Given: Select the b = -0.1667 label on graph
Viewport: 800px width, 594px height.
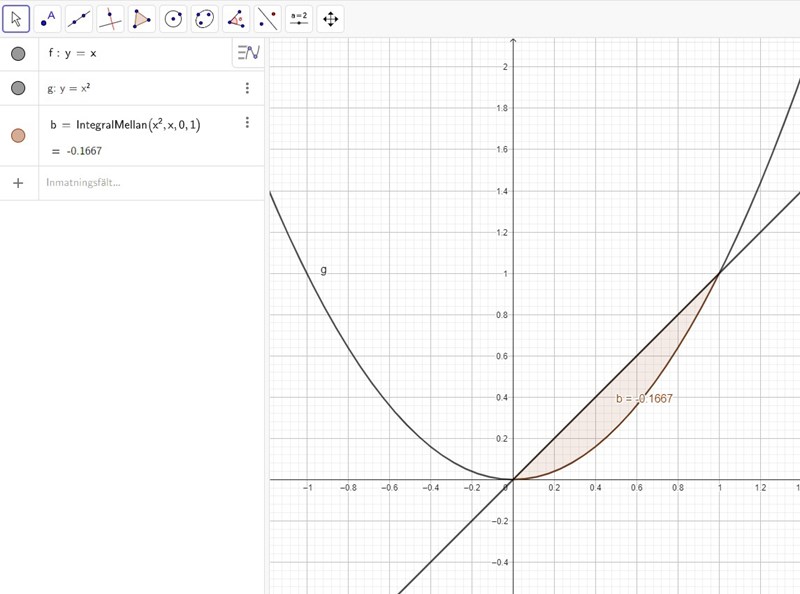Looking at the screenshot, I should [x=644, y=398].
